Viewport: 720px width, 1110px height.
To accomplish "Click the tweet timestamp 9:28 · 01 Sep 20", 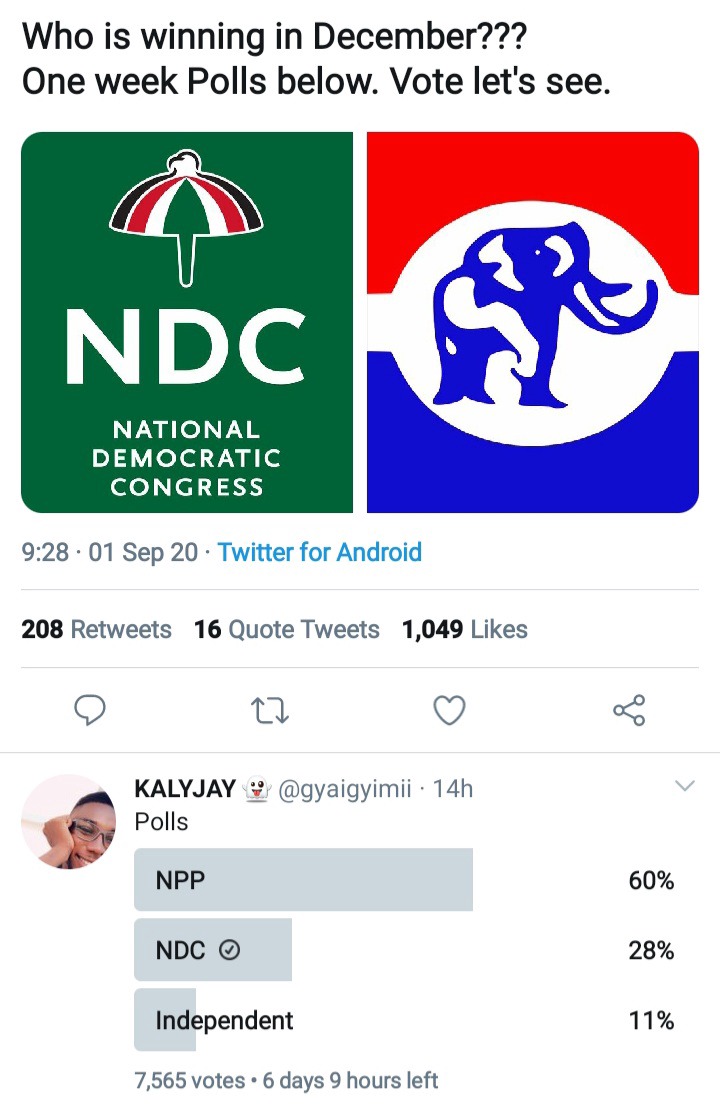I will click(x=109, y=552).
